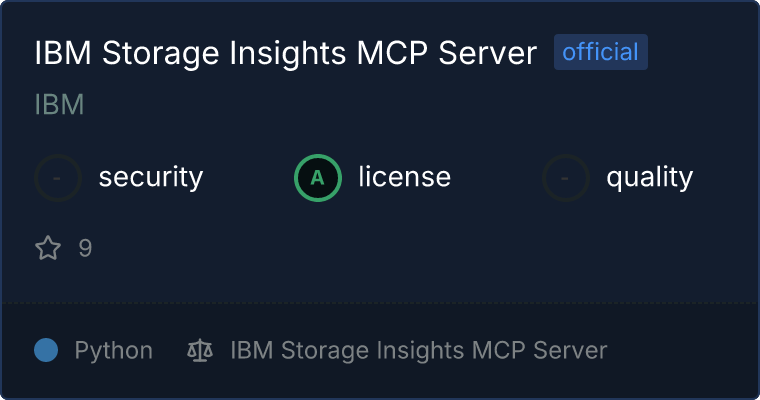760x400 pixels.
Task: Select the security score label
Action: pyautogui.click(x=150, y=178)
